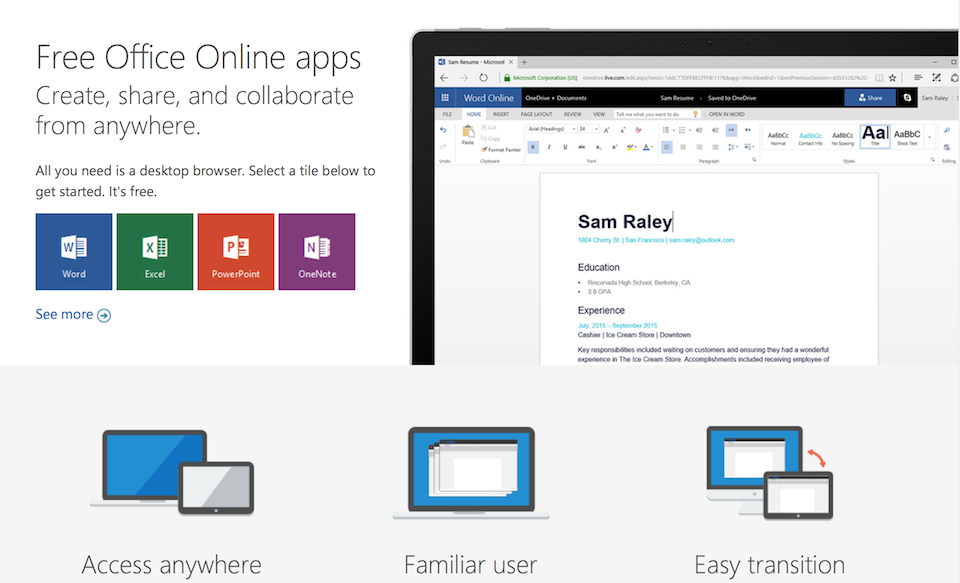
Task: Switch to the REVIEW ribbon tab
Action: (571, 114)
